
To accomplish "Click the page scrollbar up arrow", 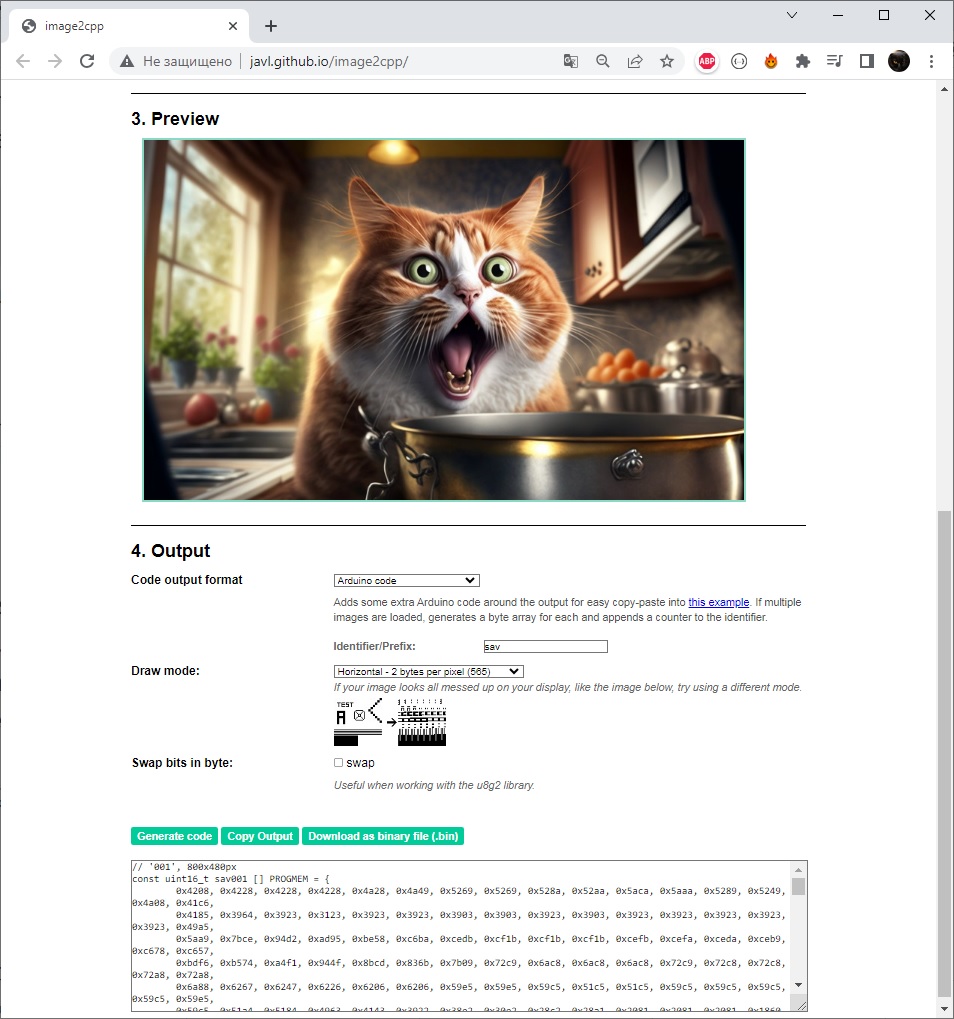I will (x=945, y=89).
